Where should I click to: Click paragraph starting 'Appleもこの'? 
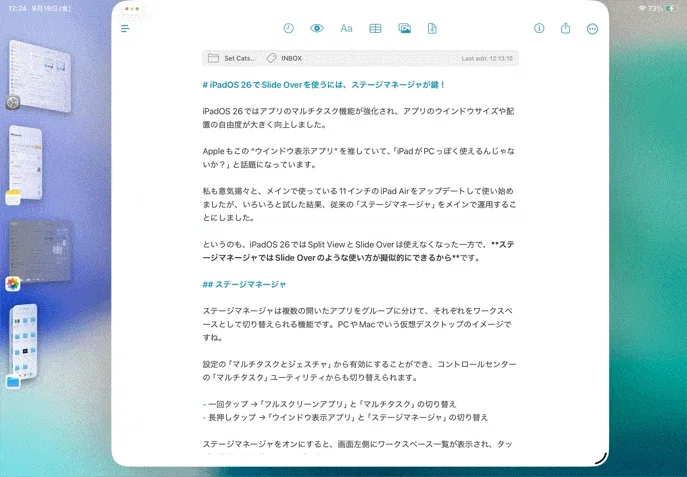point(358,158)
